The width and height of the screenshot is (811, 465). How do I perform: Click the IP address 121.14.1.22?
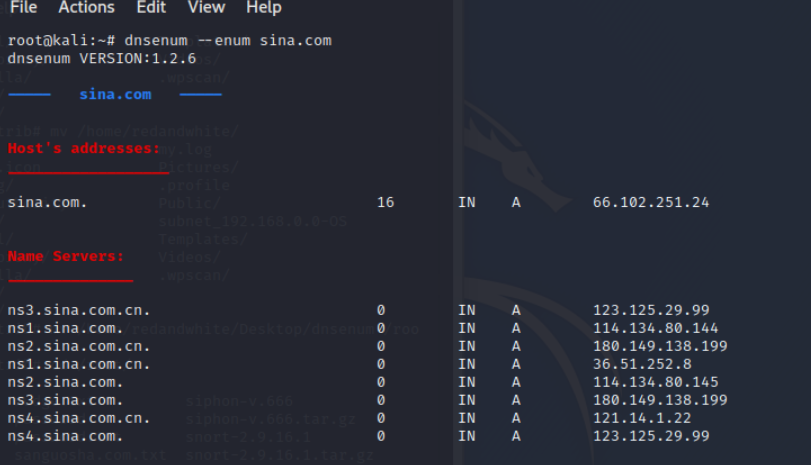coord(642,418)
